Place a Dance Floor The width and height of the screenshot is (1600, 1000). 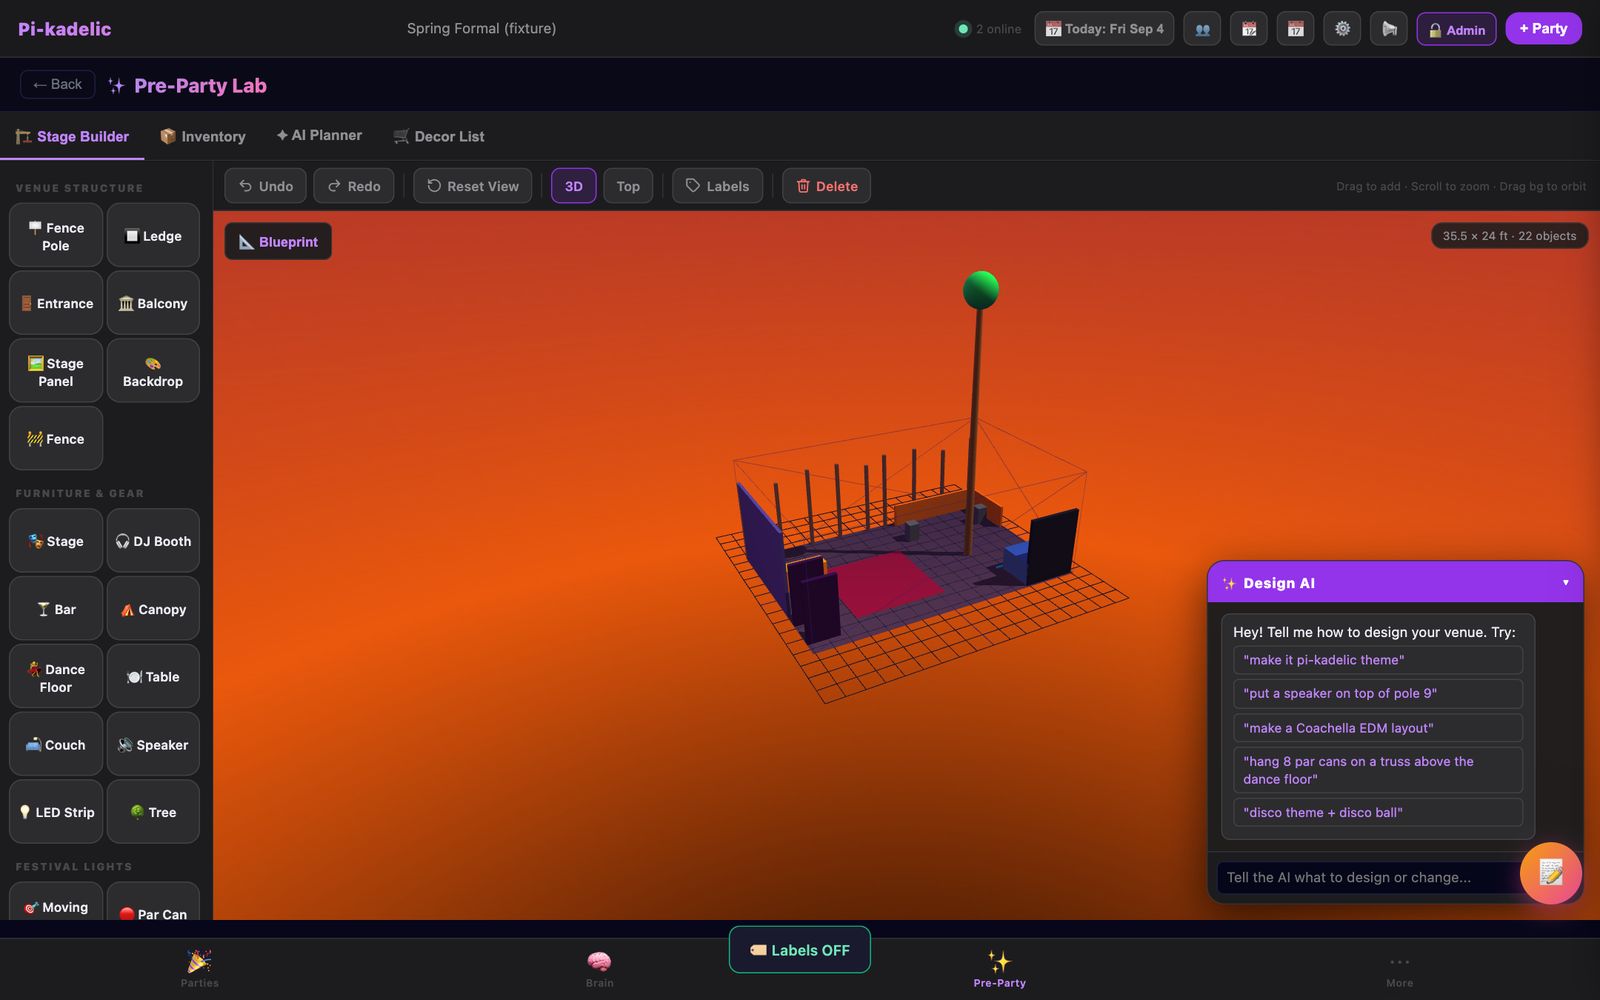56,677
